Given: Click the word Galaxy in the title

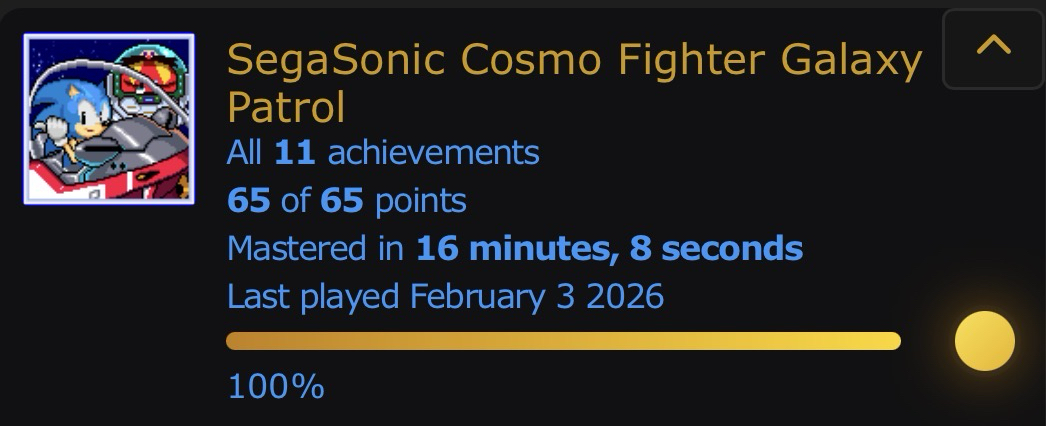Looking at the screenshot, I should (x=851, y=62).
